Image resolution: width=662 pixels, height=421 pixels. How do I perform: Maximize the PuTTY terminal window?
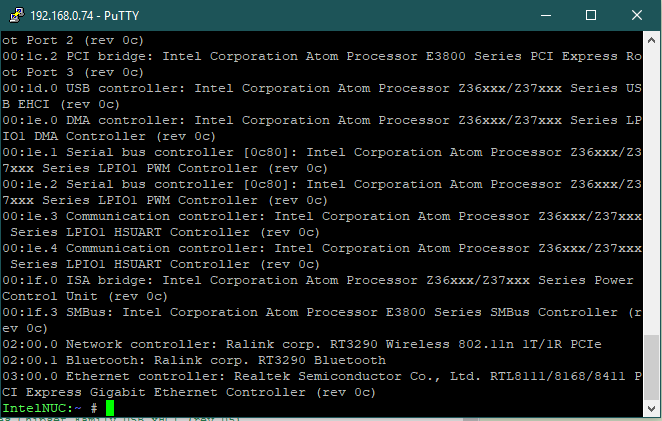click(591, 16)
